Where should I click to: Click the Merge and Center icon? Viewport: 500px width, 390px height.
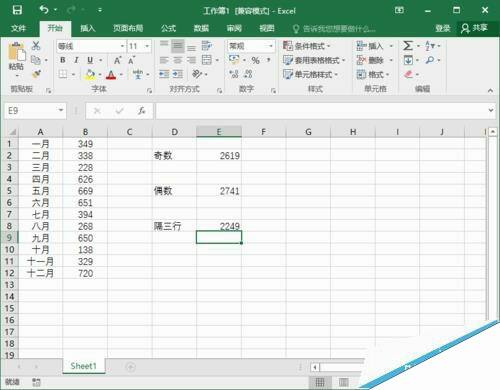[207, 60]
